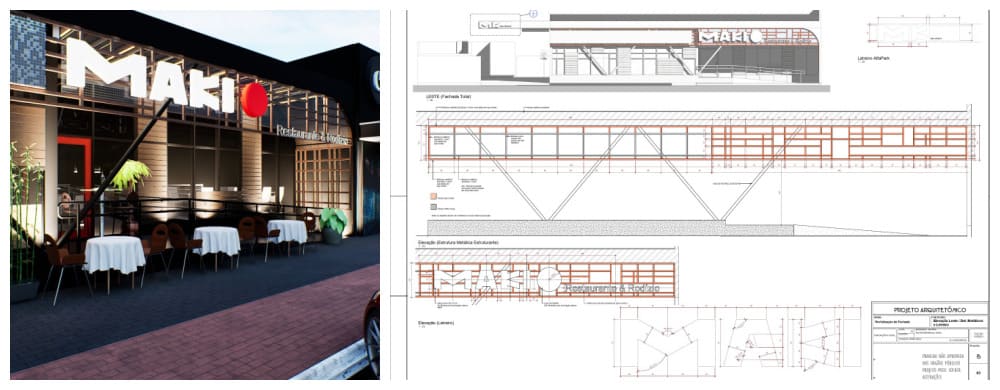The width and height of the screenshot is (1000, 390).
Task: Click the potted plant by the entrance on the render's right
Action: 334,225
